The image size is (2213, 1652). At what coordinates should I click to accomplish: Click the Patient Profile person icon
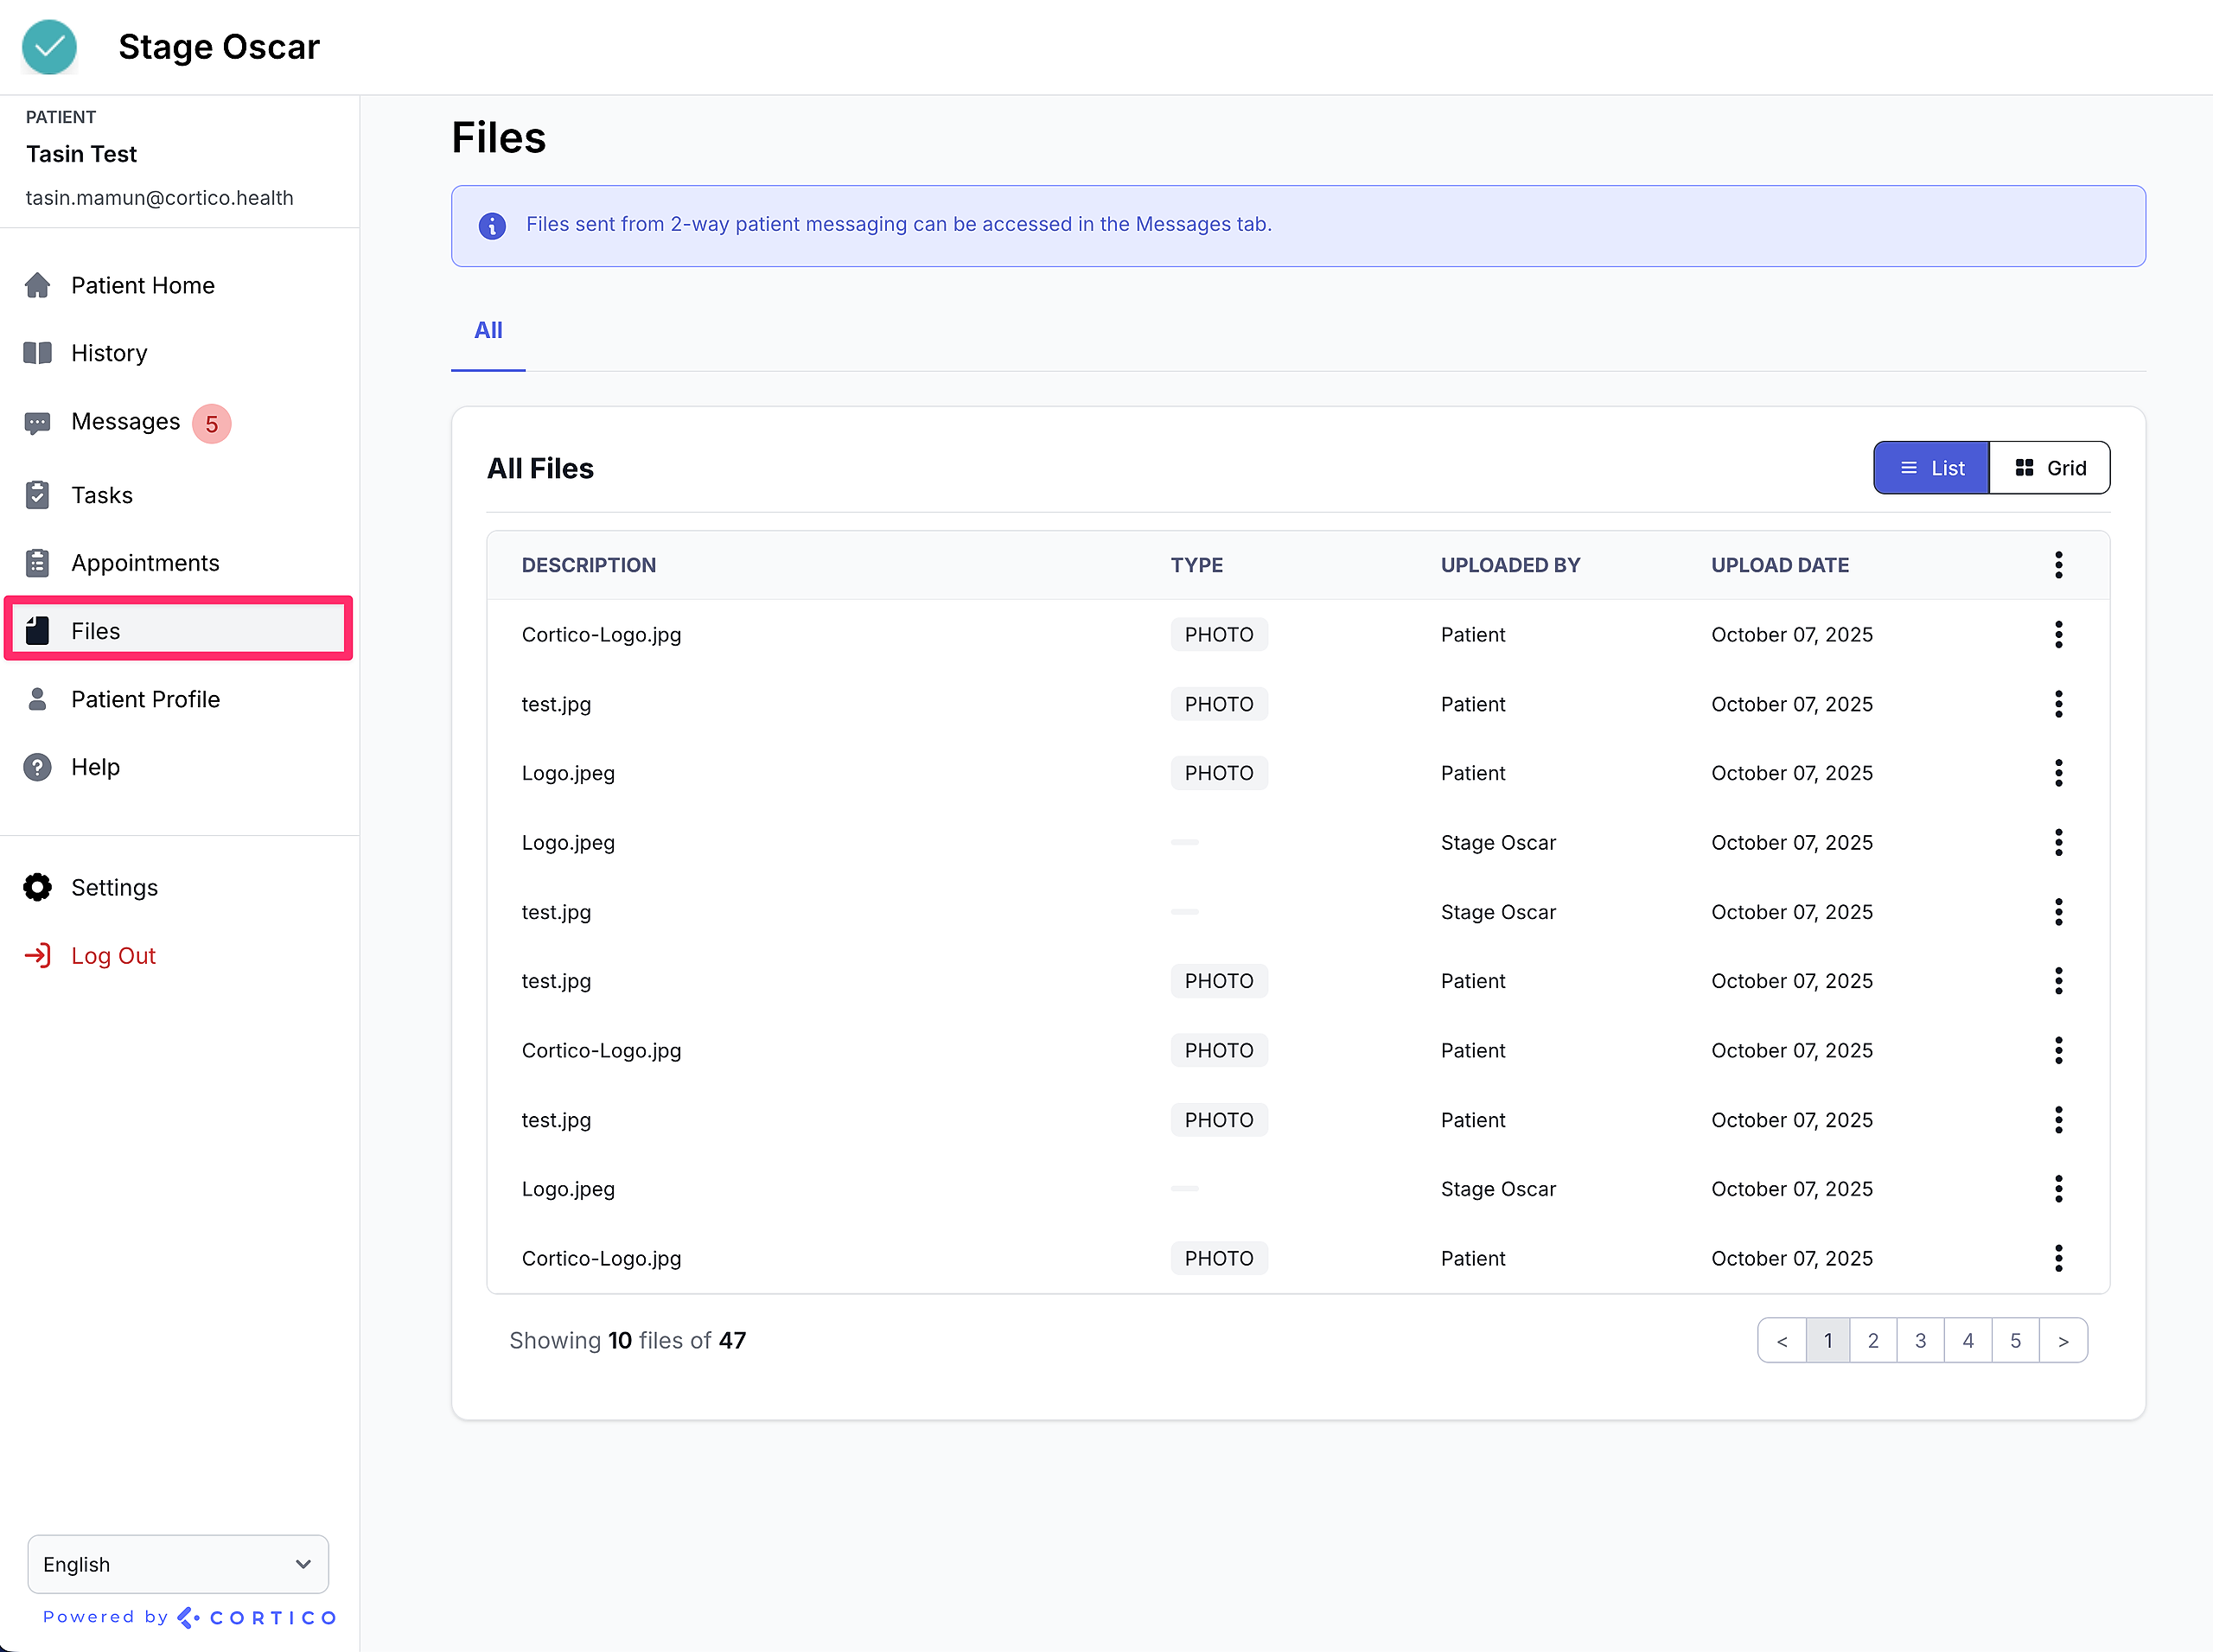[38, 699]
